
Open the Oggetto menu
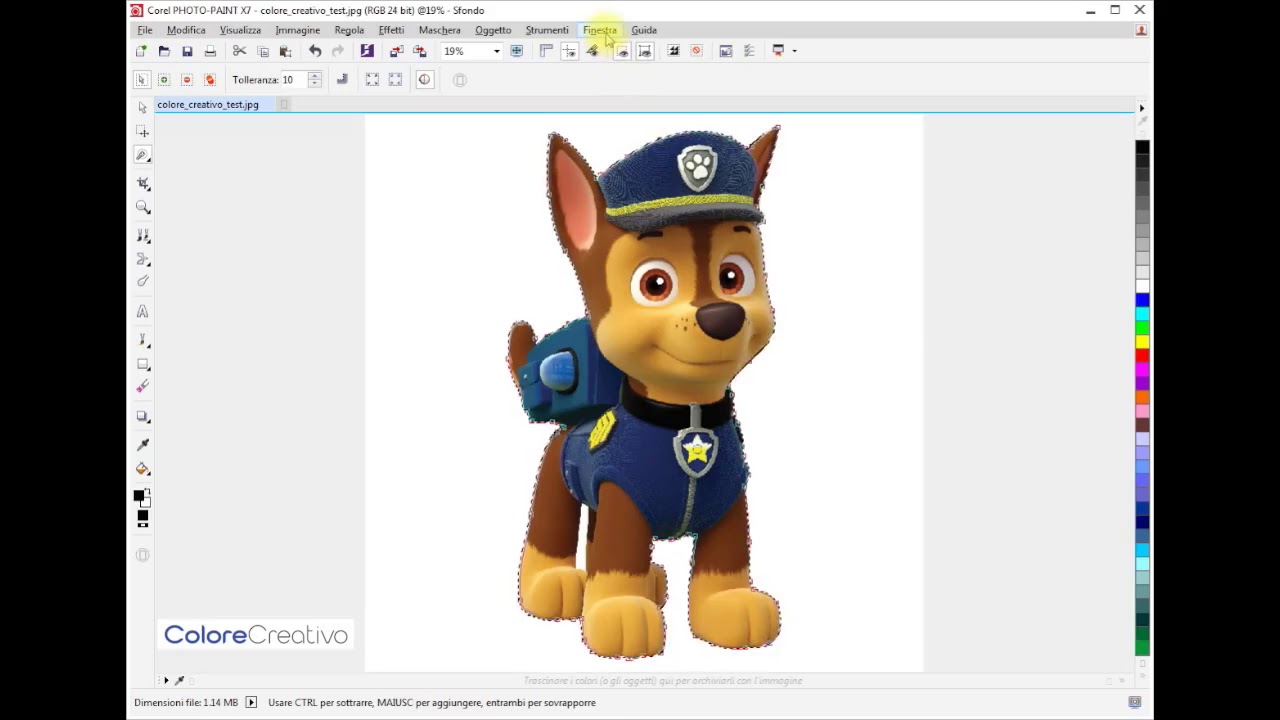493,30
